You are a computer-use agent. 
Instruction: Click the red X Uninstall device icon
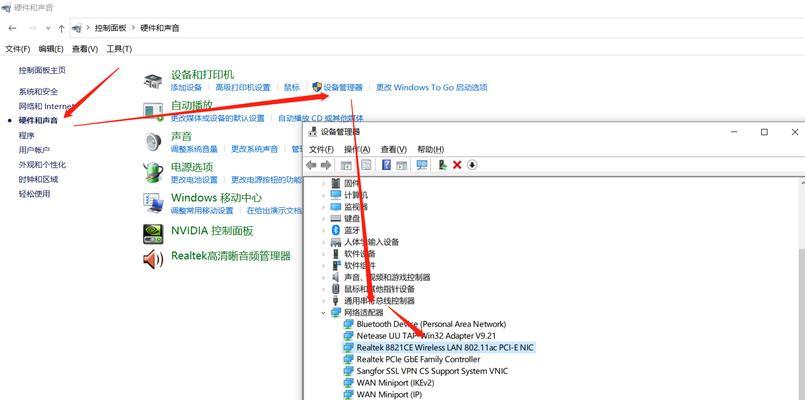(457, 165)
